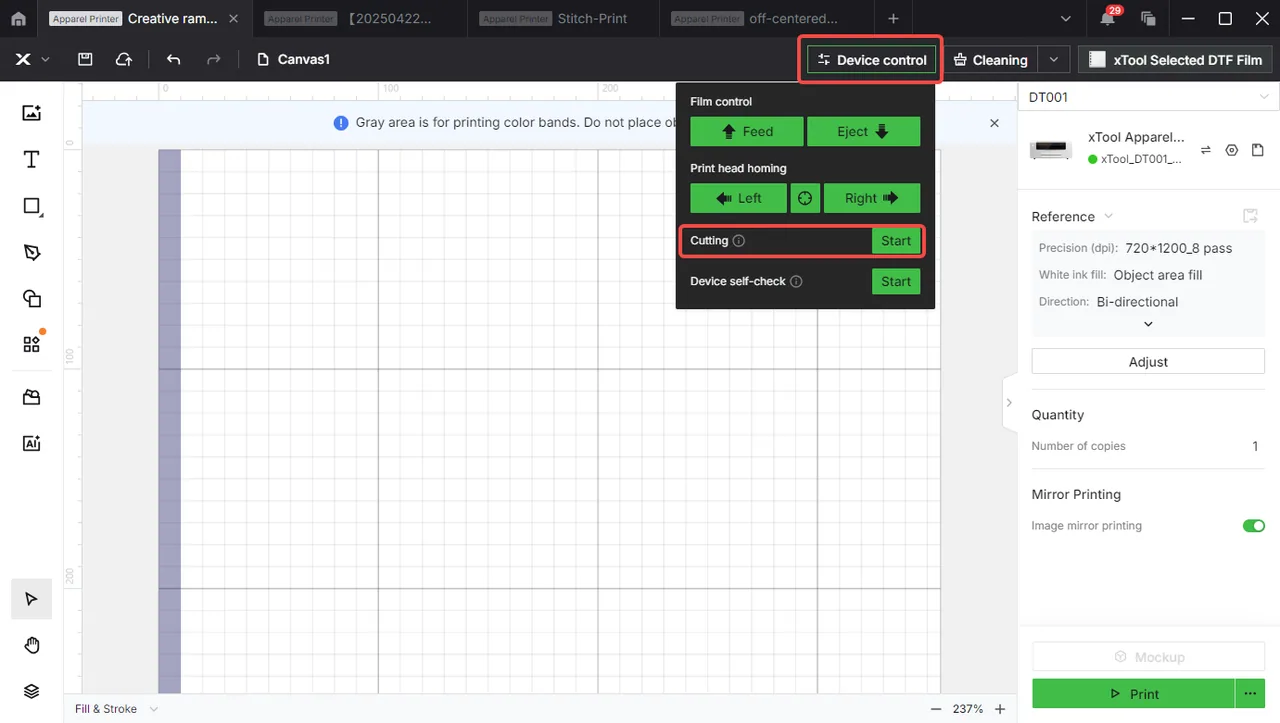Expand the tab list chevron

pos(1067,19)
